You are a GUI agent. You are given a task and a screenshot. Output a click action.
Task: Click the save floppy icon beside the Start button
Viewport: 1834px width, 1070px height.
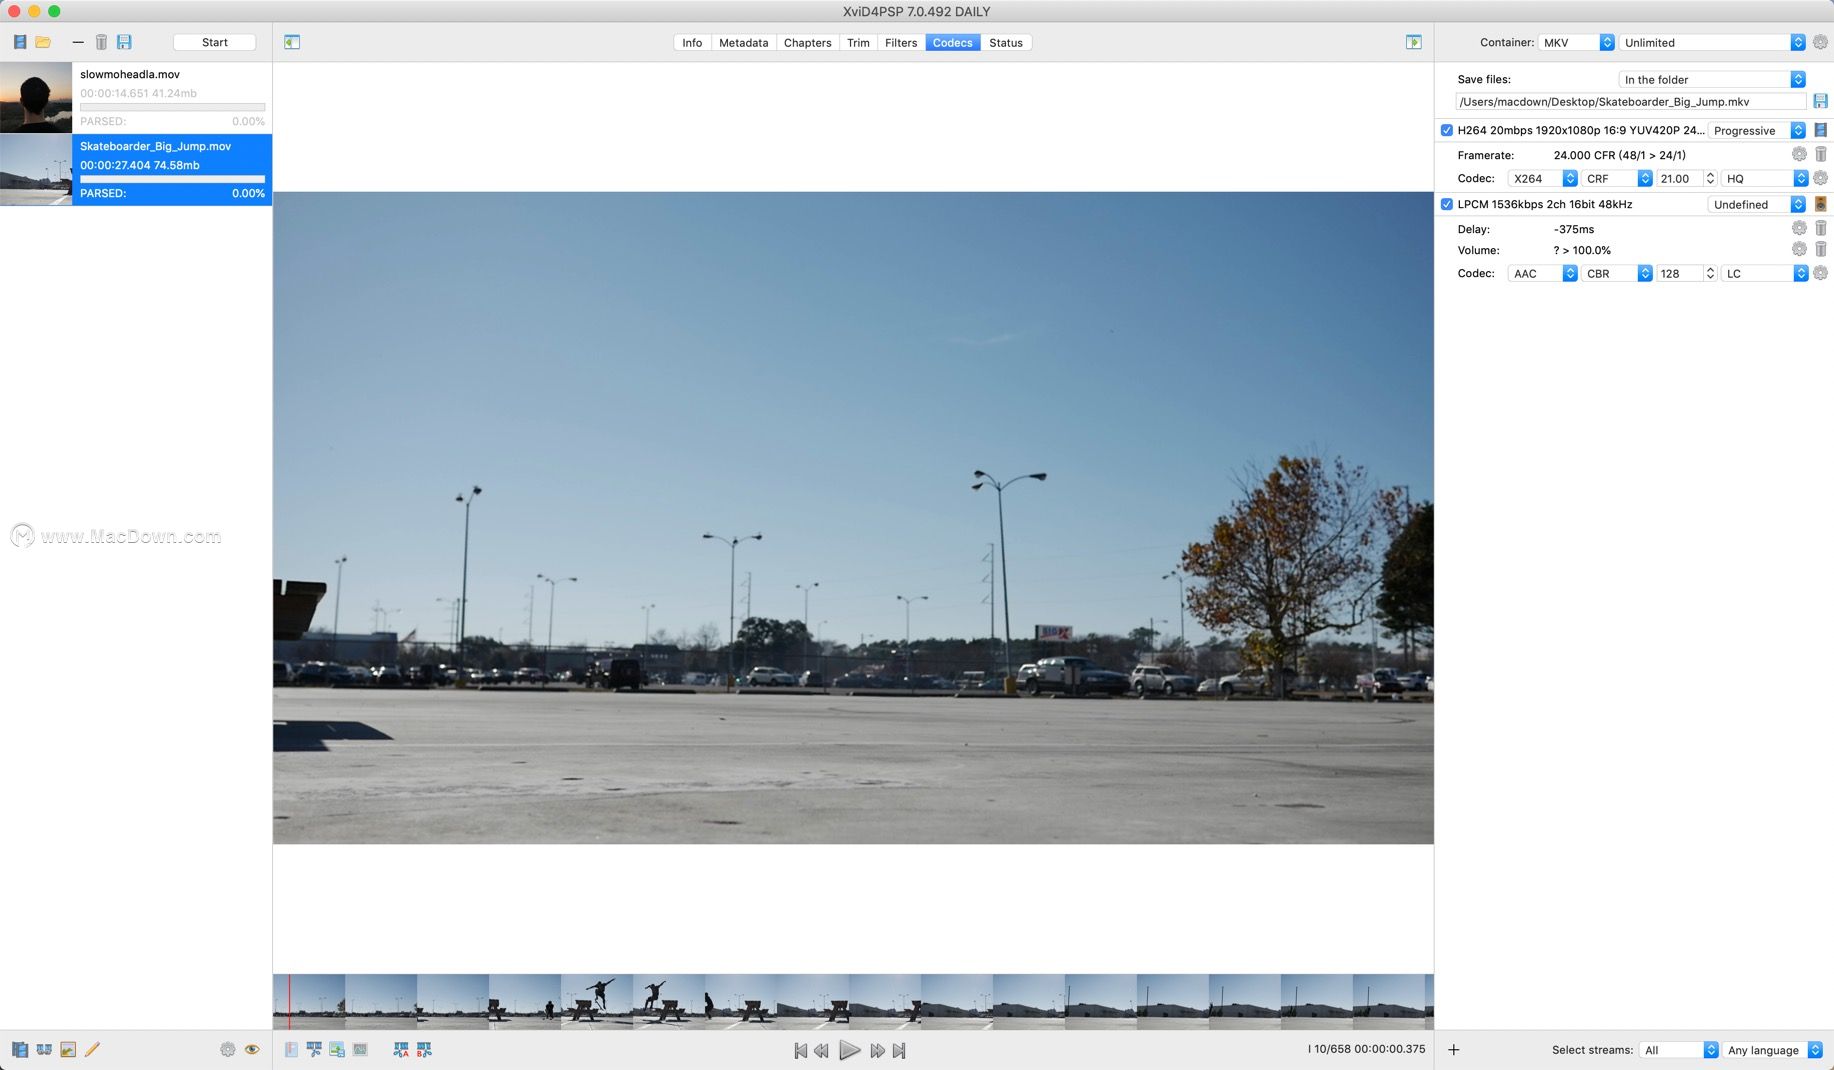(124, 42)
